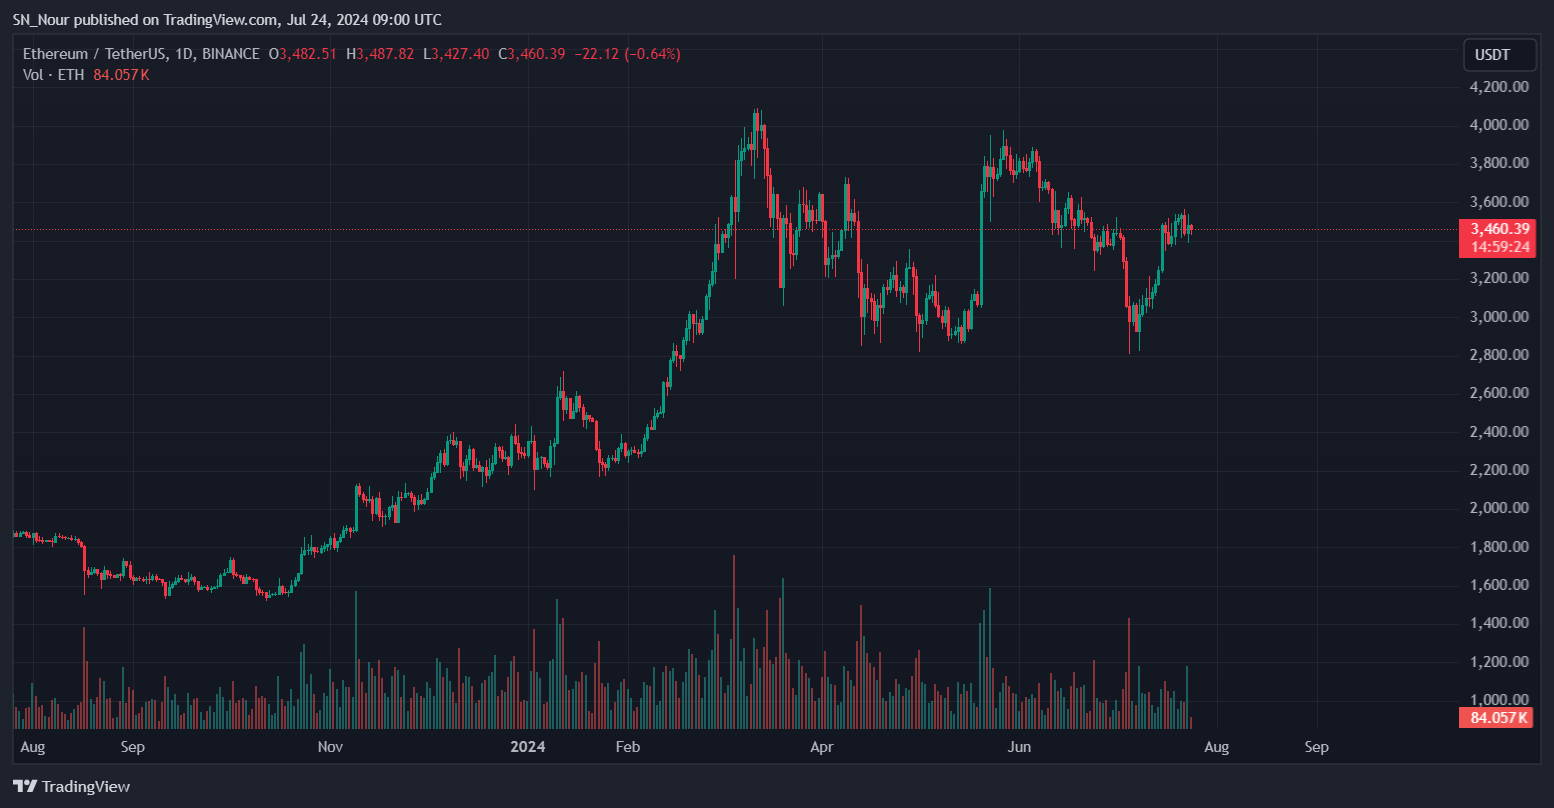Click the 2,800.00 price axis label

click(x=1499, y=355)
